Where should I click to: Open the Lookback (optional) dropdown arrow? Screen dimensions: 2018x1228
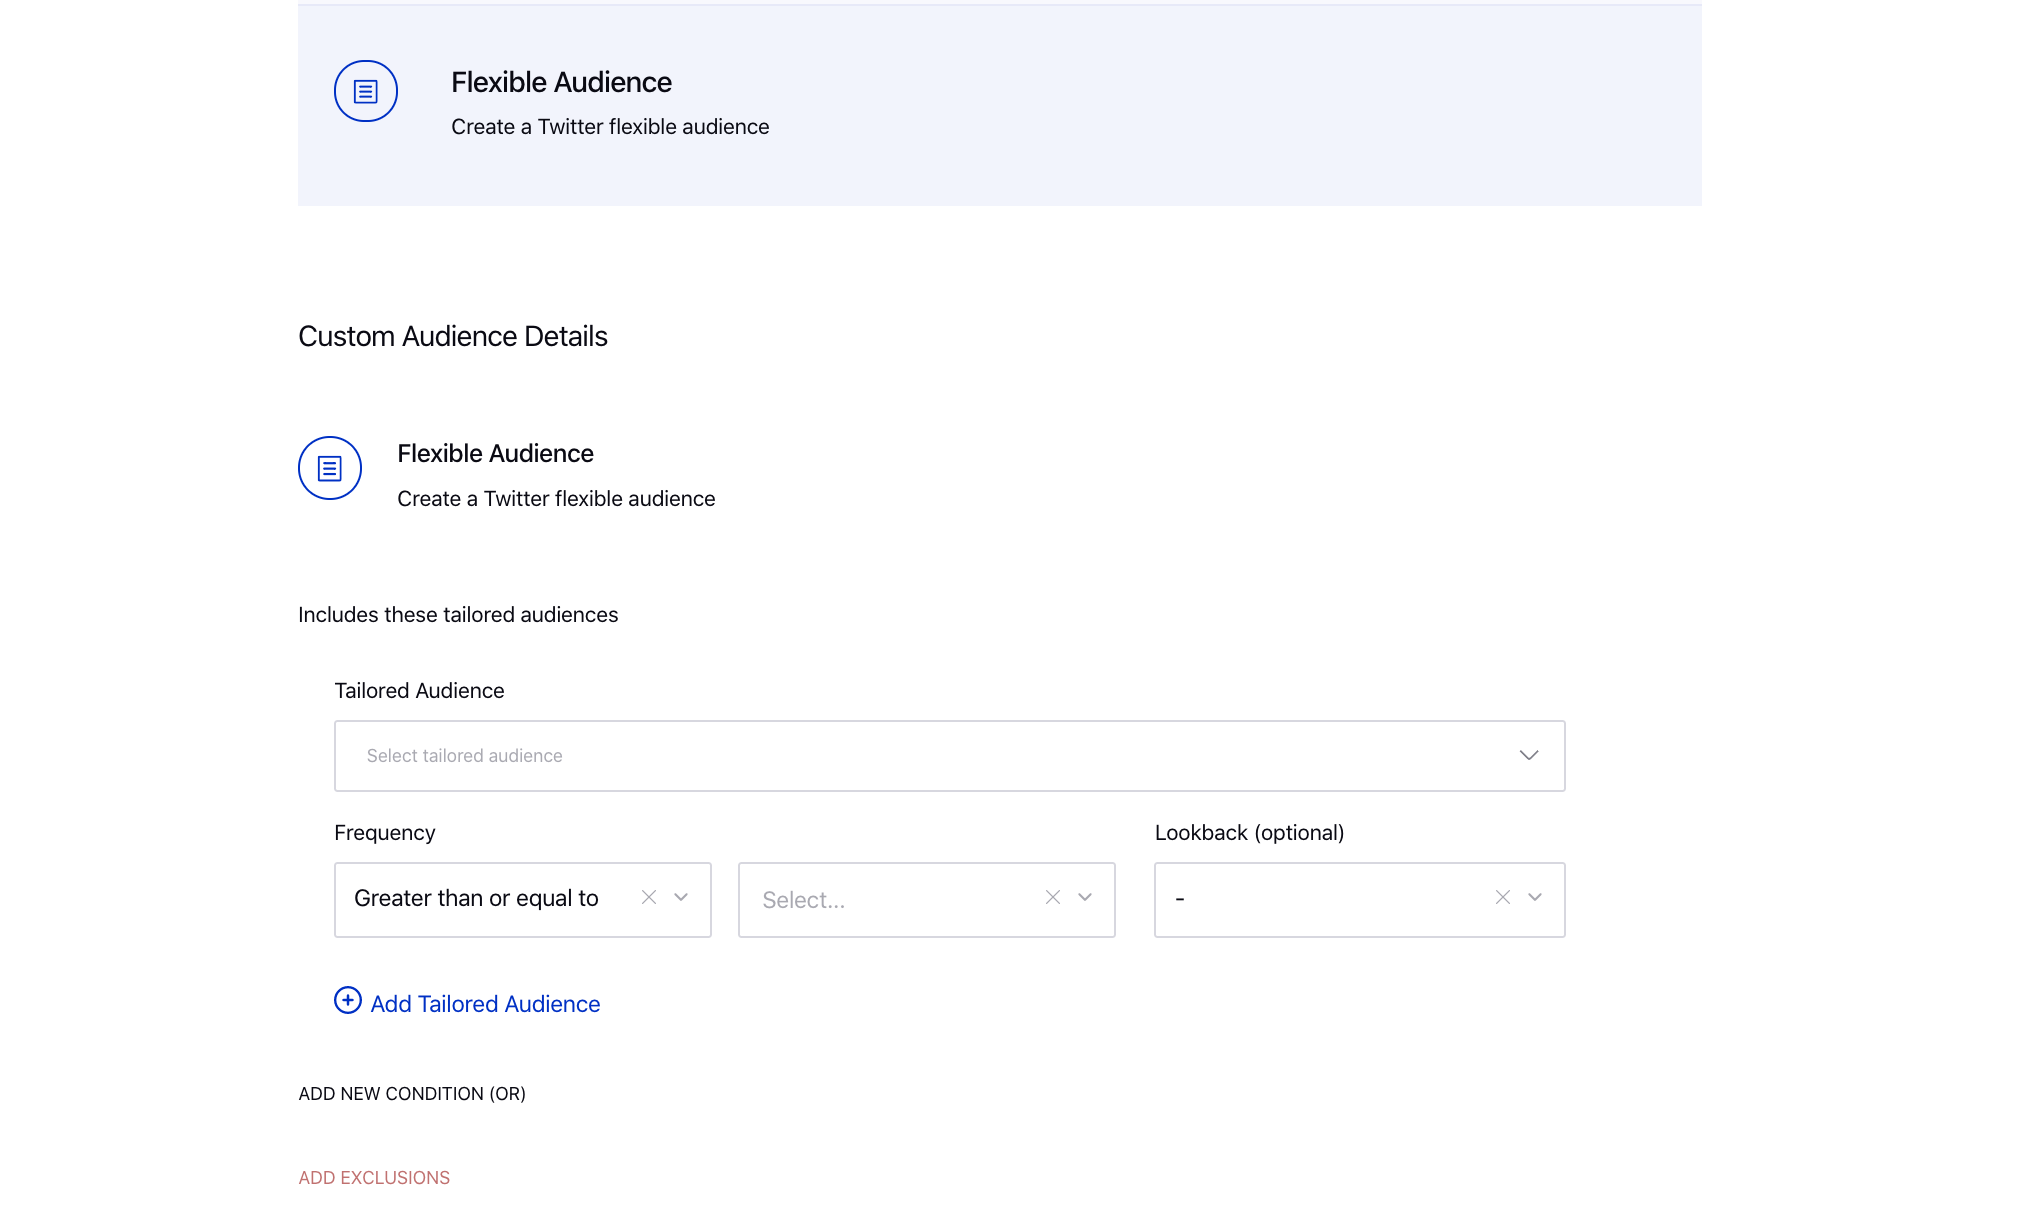pos(1535,898)
